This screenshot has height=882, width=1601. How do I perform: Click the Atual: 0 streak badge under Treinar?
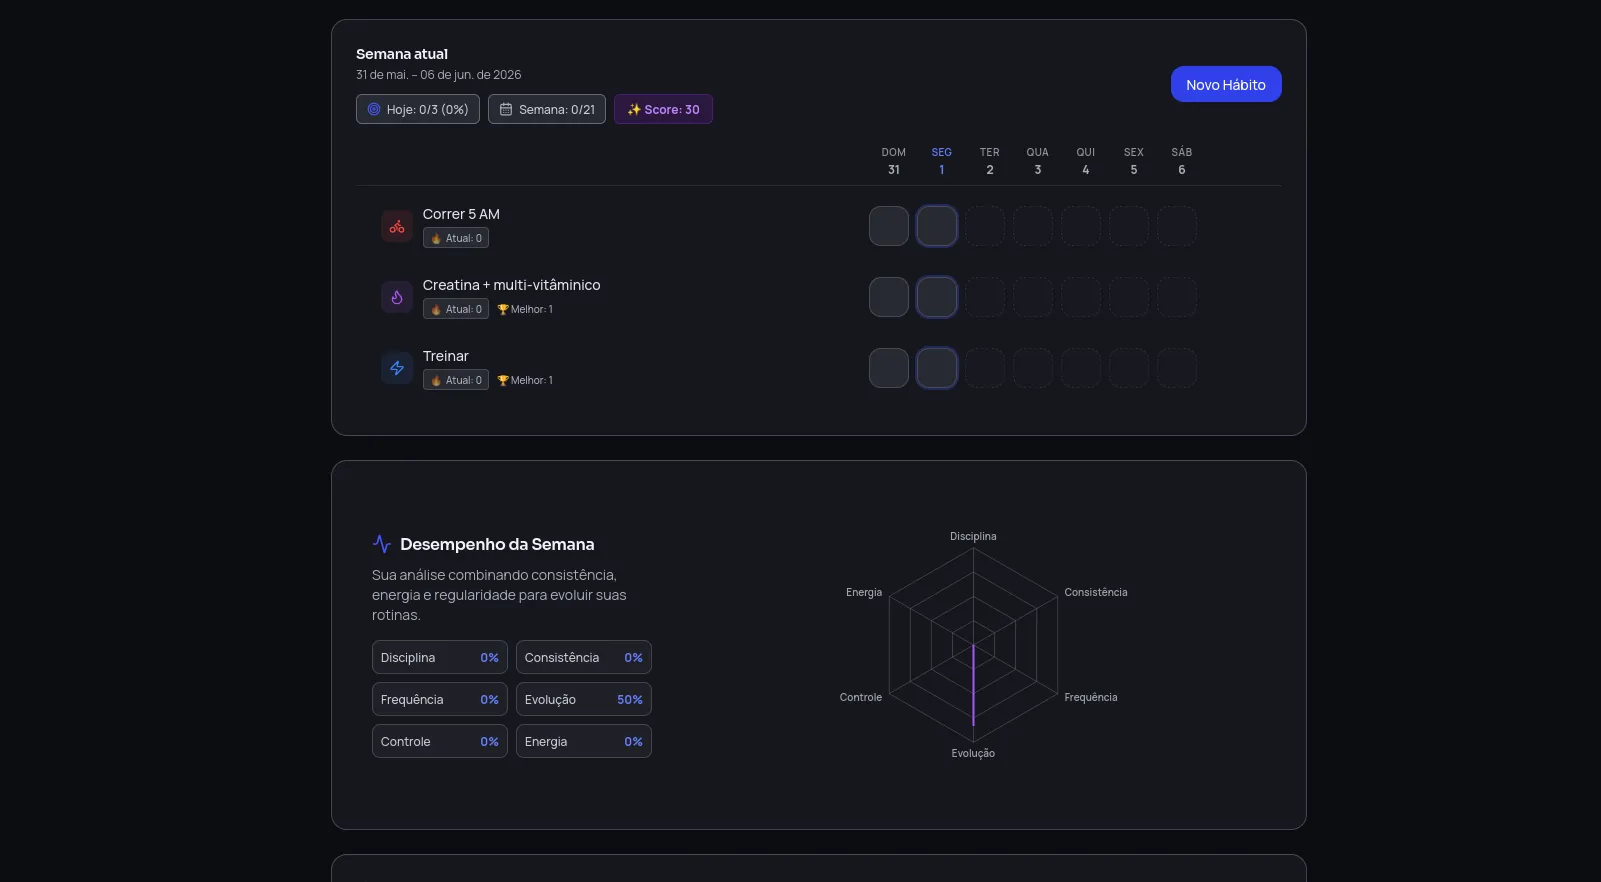pos(456,380)
